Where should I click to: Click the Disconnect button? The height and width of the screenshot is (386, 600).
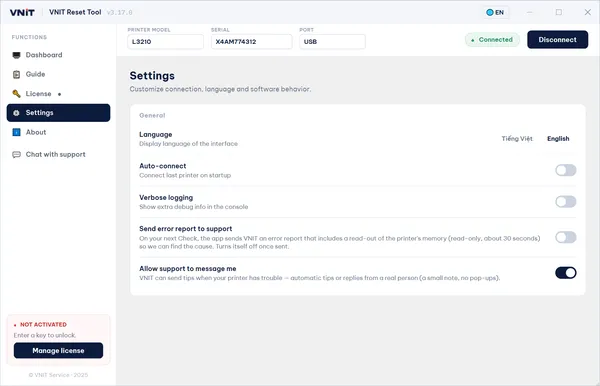click(558, 40)
